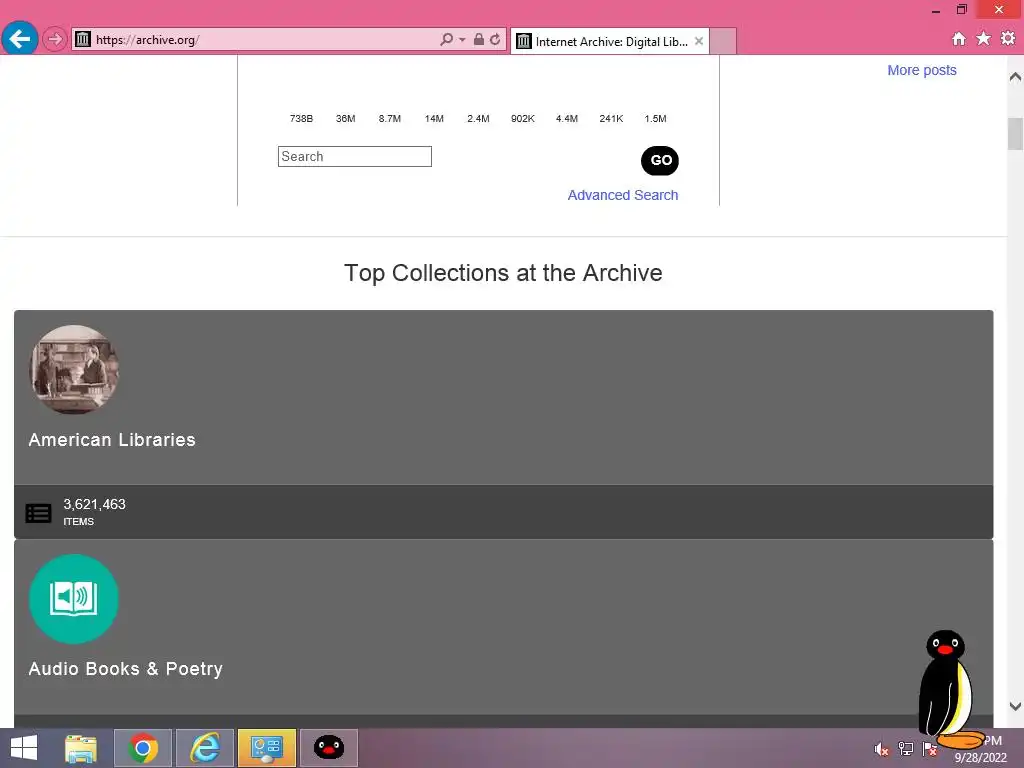This screenshot has width=1024, height=768.
Task: Open the American Libraries title link
Action: tap(112, 440)
